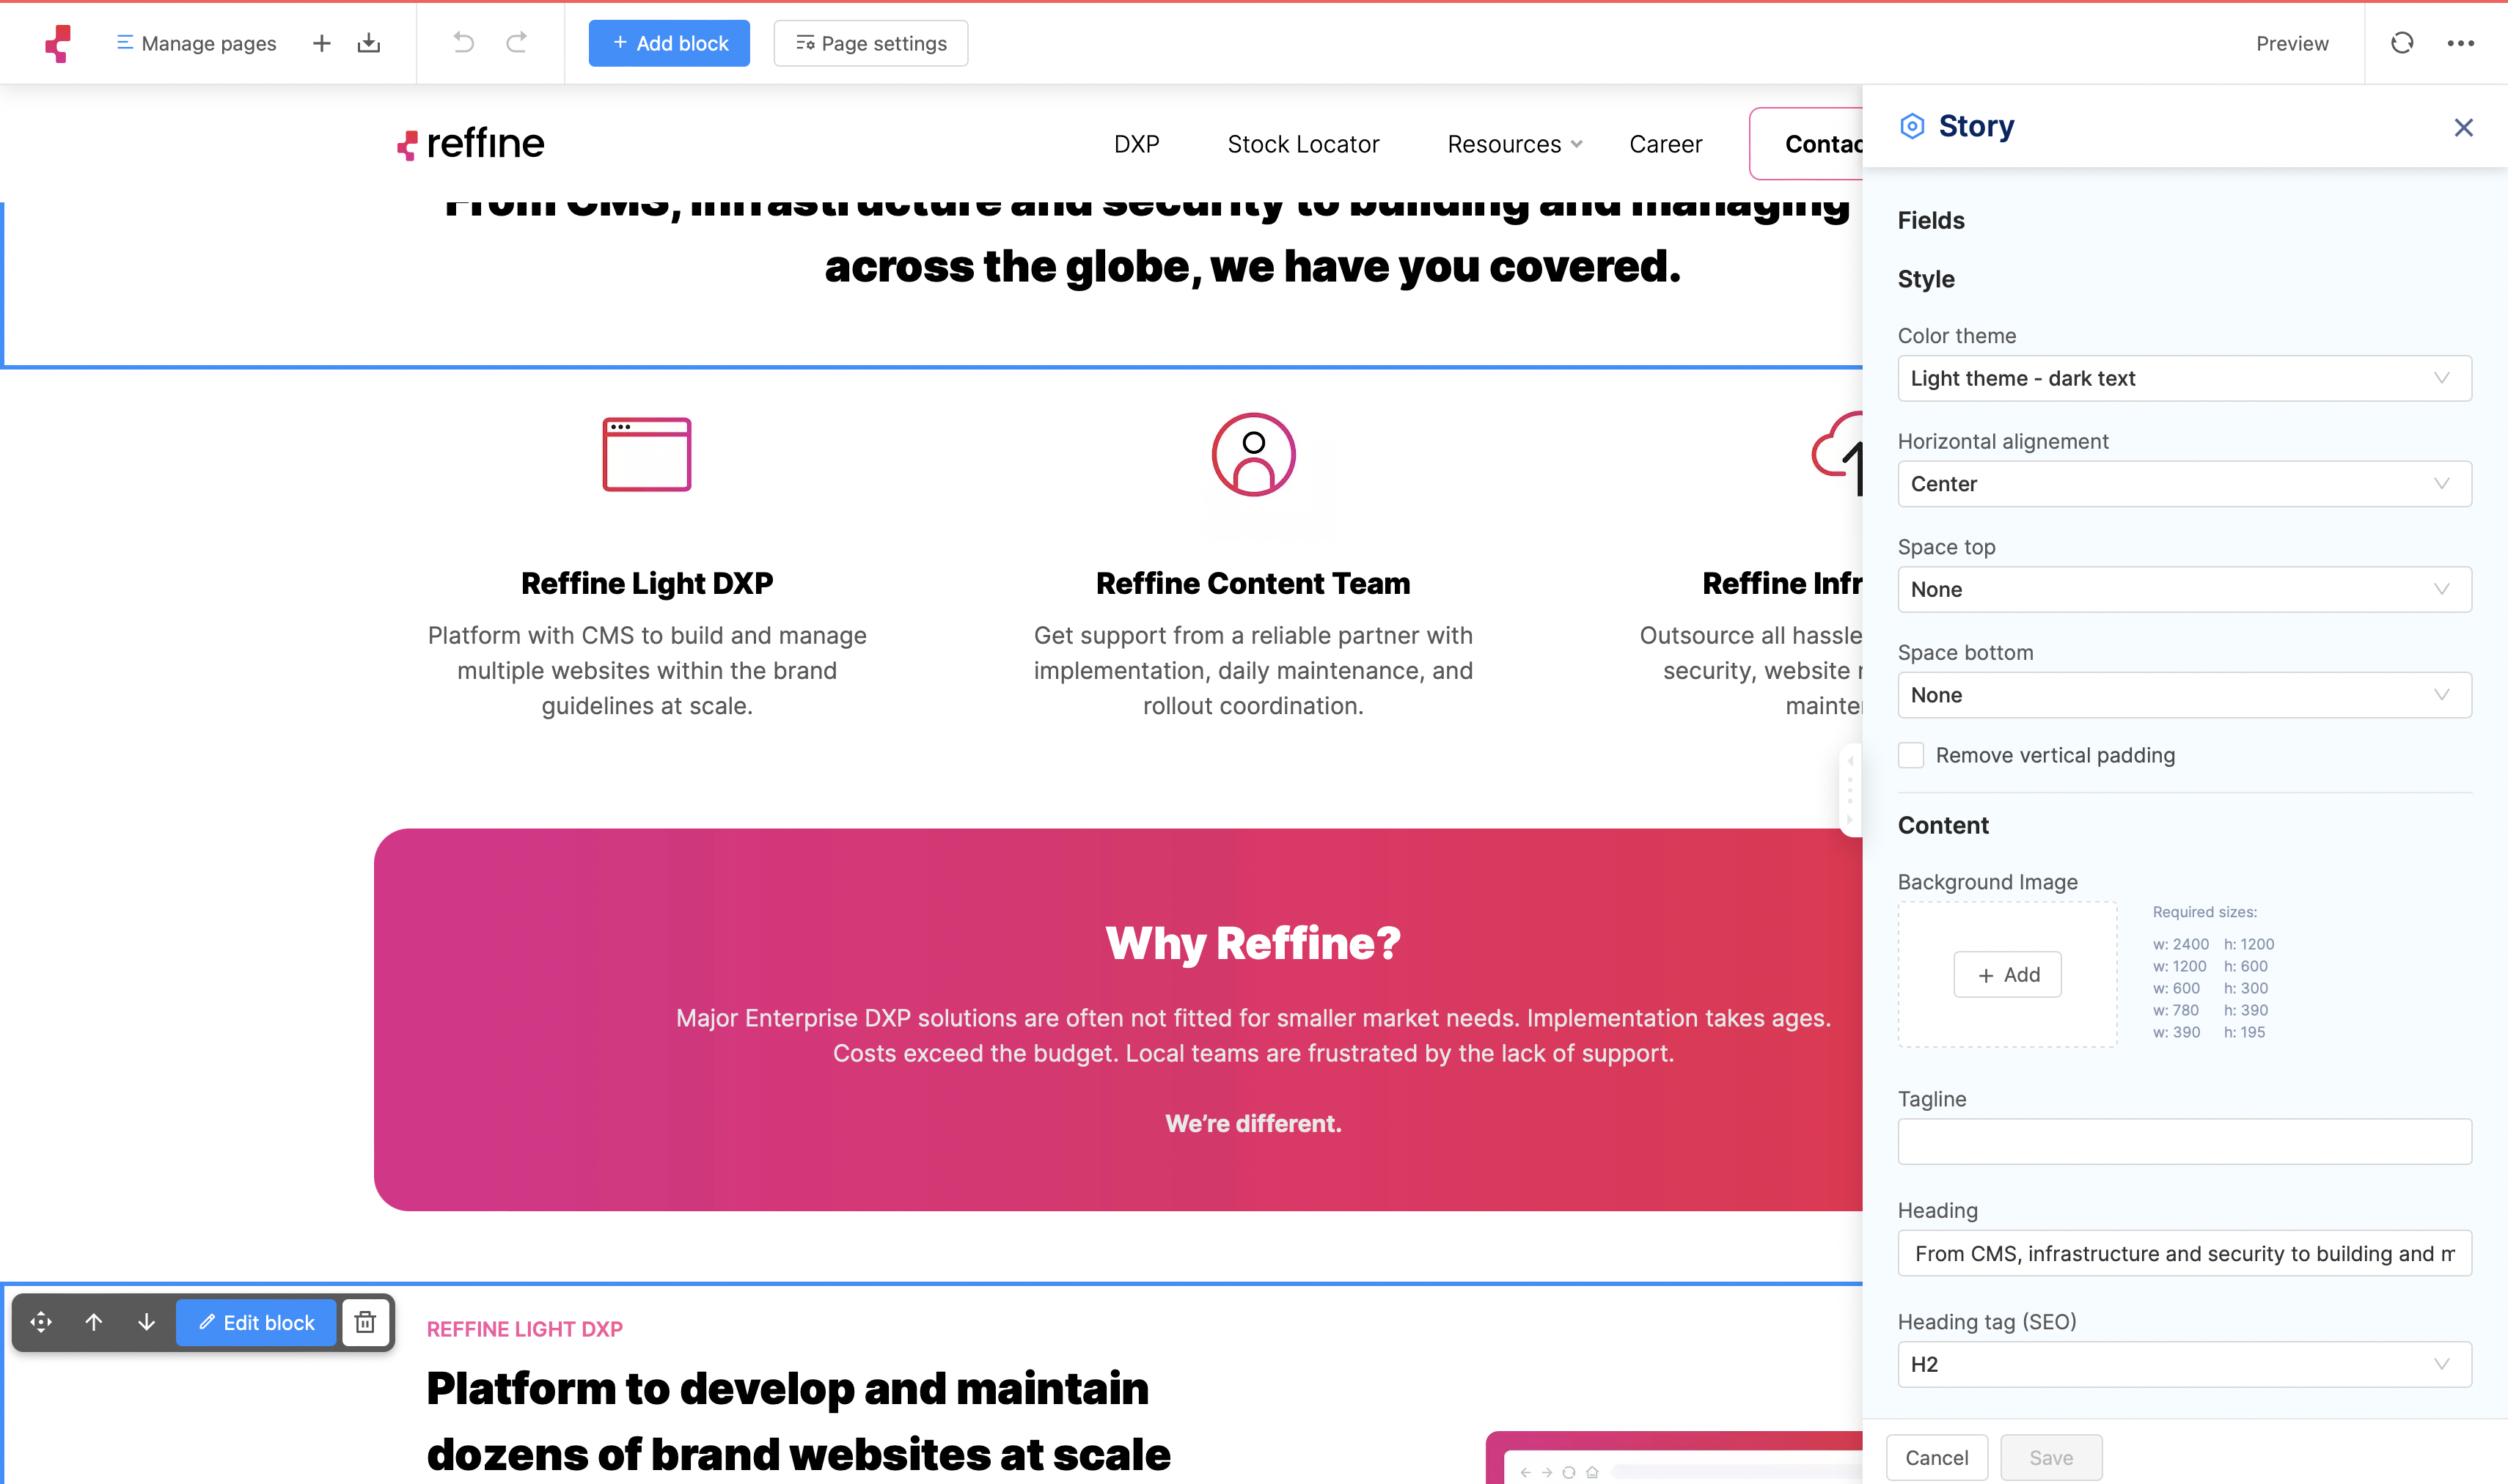2508x1484 pixels.
Task: Open the three-dot overflow menu
Action: tap(2462, 43)
